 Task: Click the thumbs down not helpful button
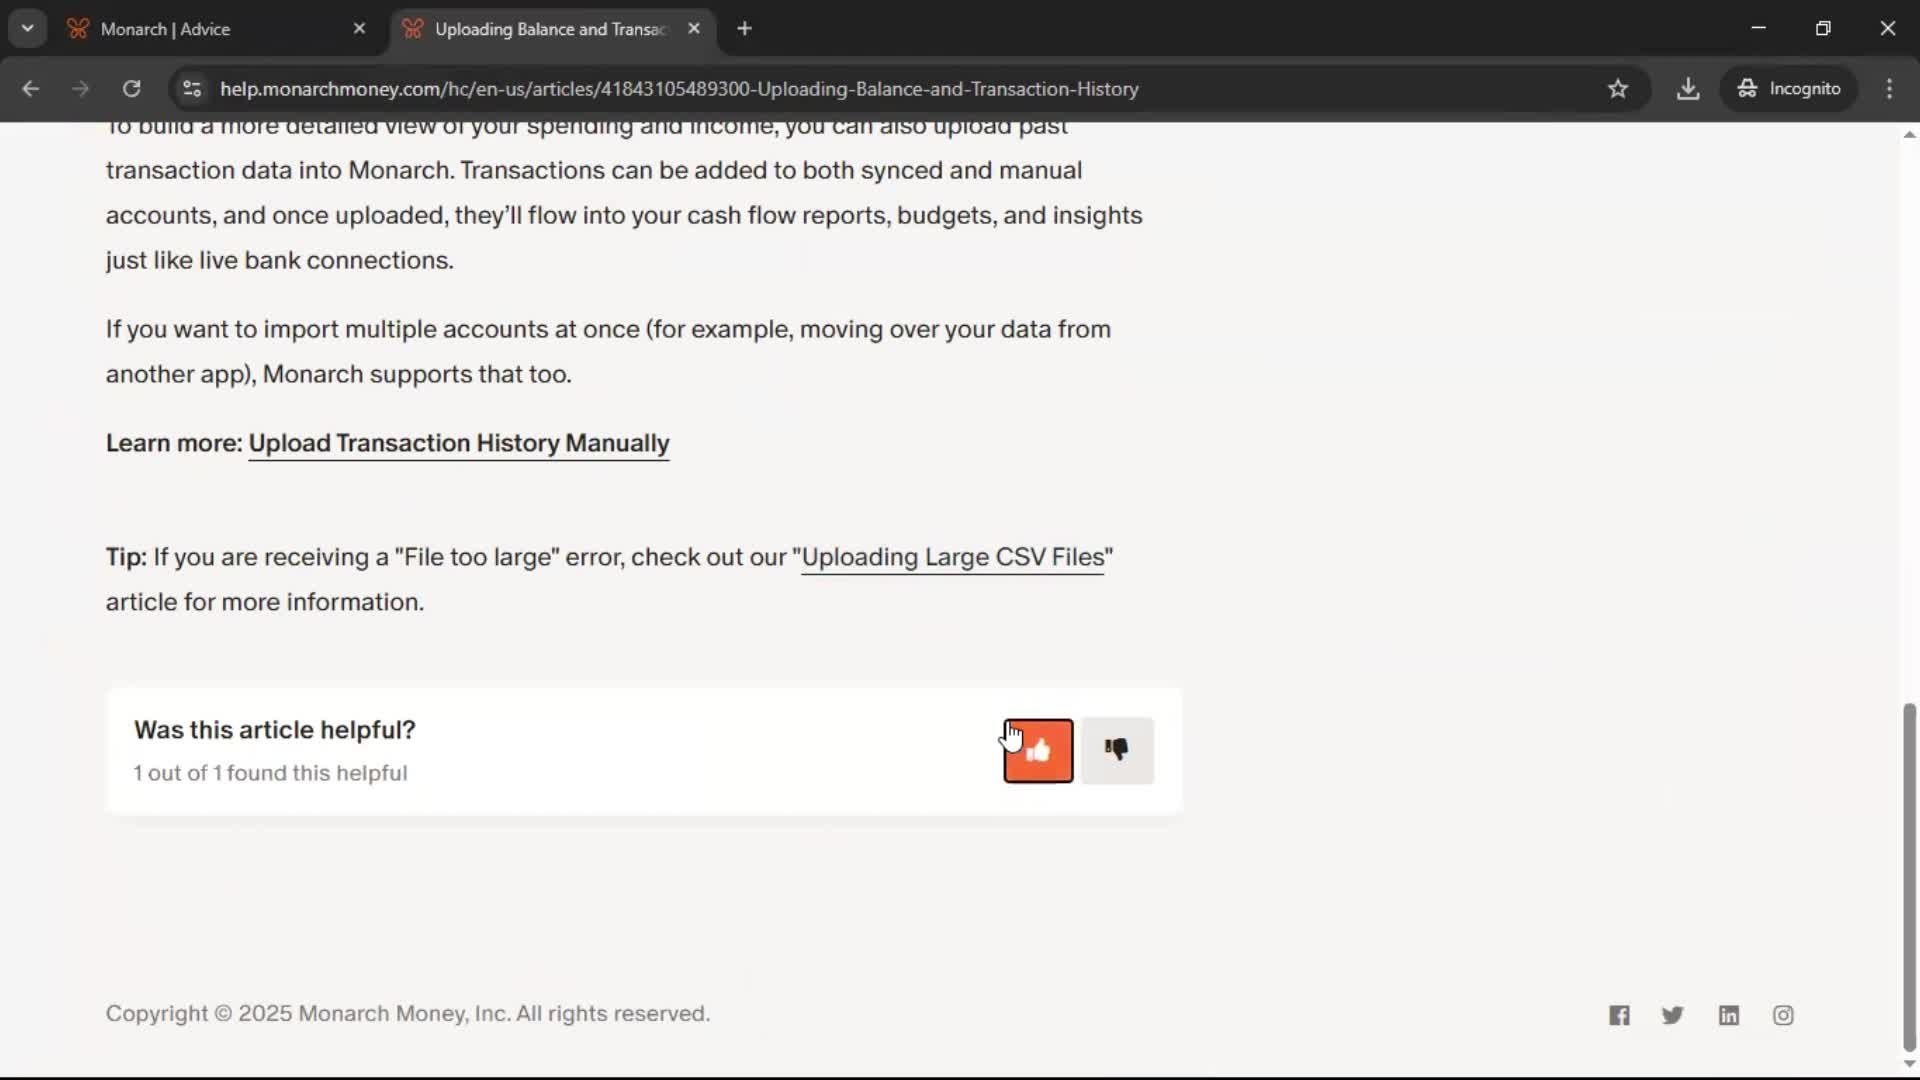click(1117, 751)
